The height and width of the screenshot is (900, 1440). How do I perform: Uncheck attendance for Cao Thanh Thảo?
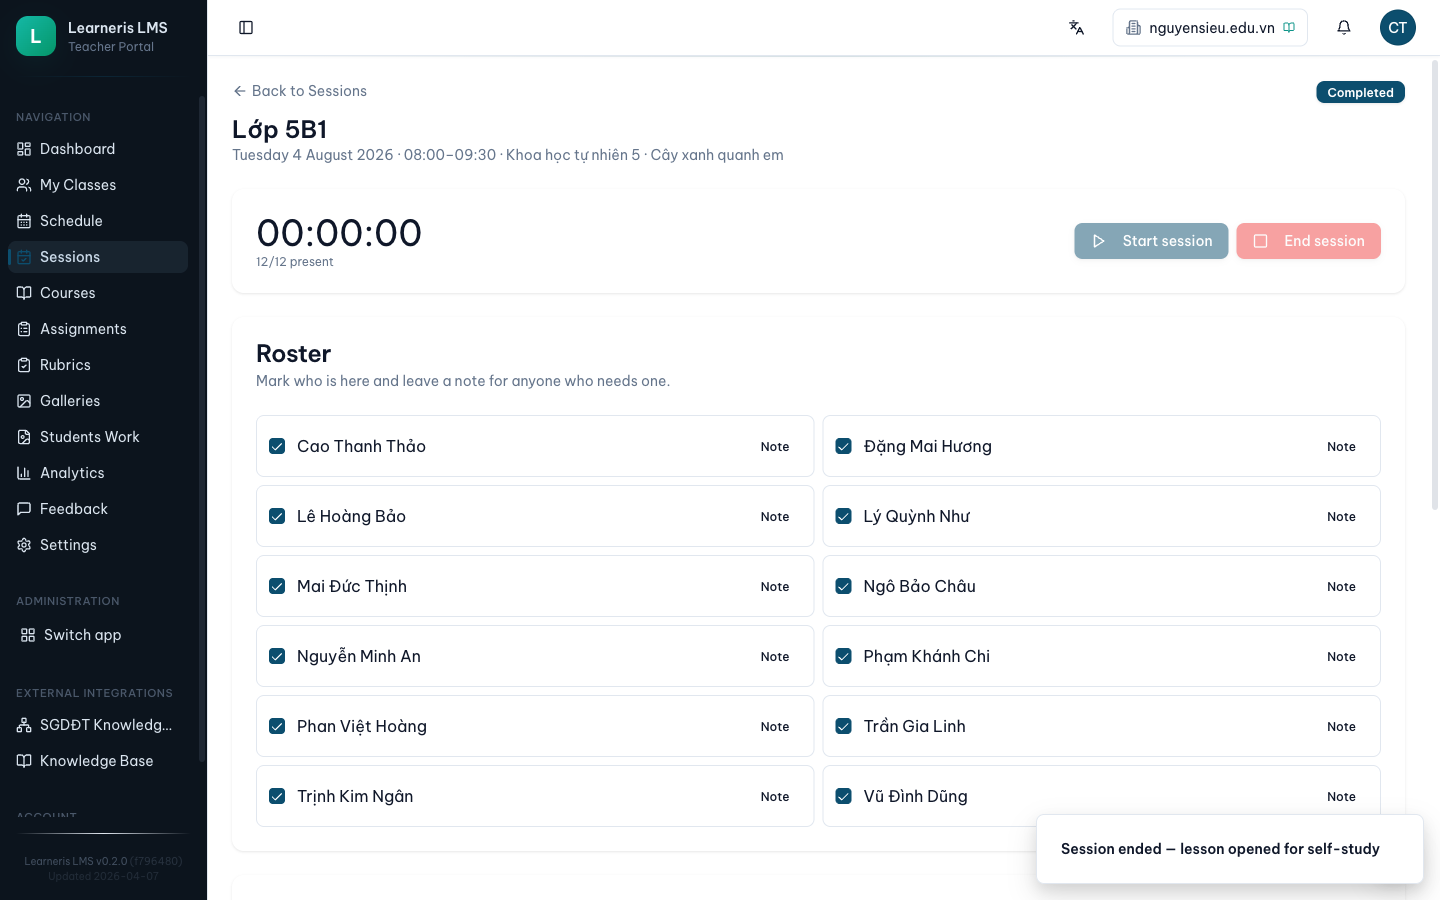coord(277,446)
